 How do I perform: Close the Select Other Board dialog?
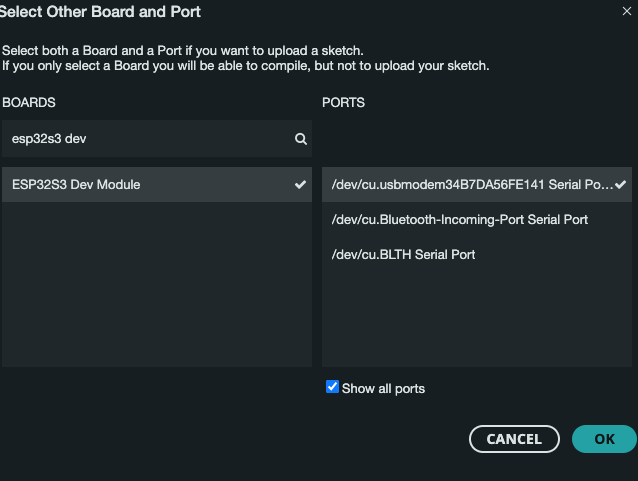coord(626,11)
